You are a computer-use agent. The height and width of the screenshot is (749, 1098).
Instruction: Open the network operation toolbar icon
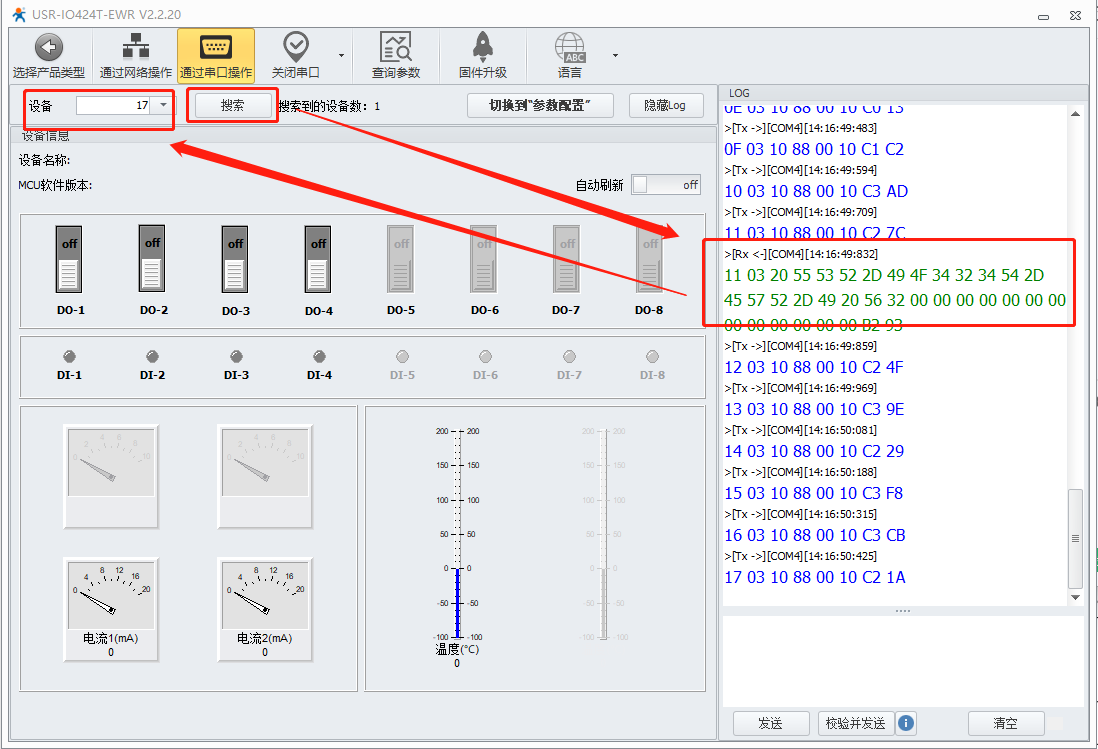(136, 46)
